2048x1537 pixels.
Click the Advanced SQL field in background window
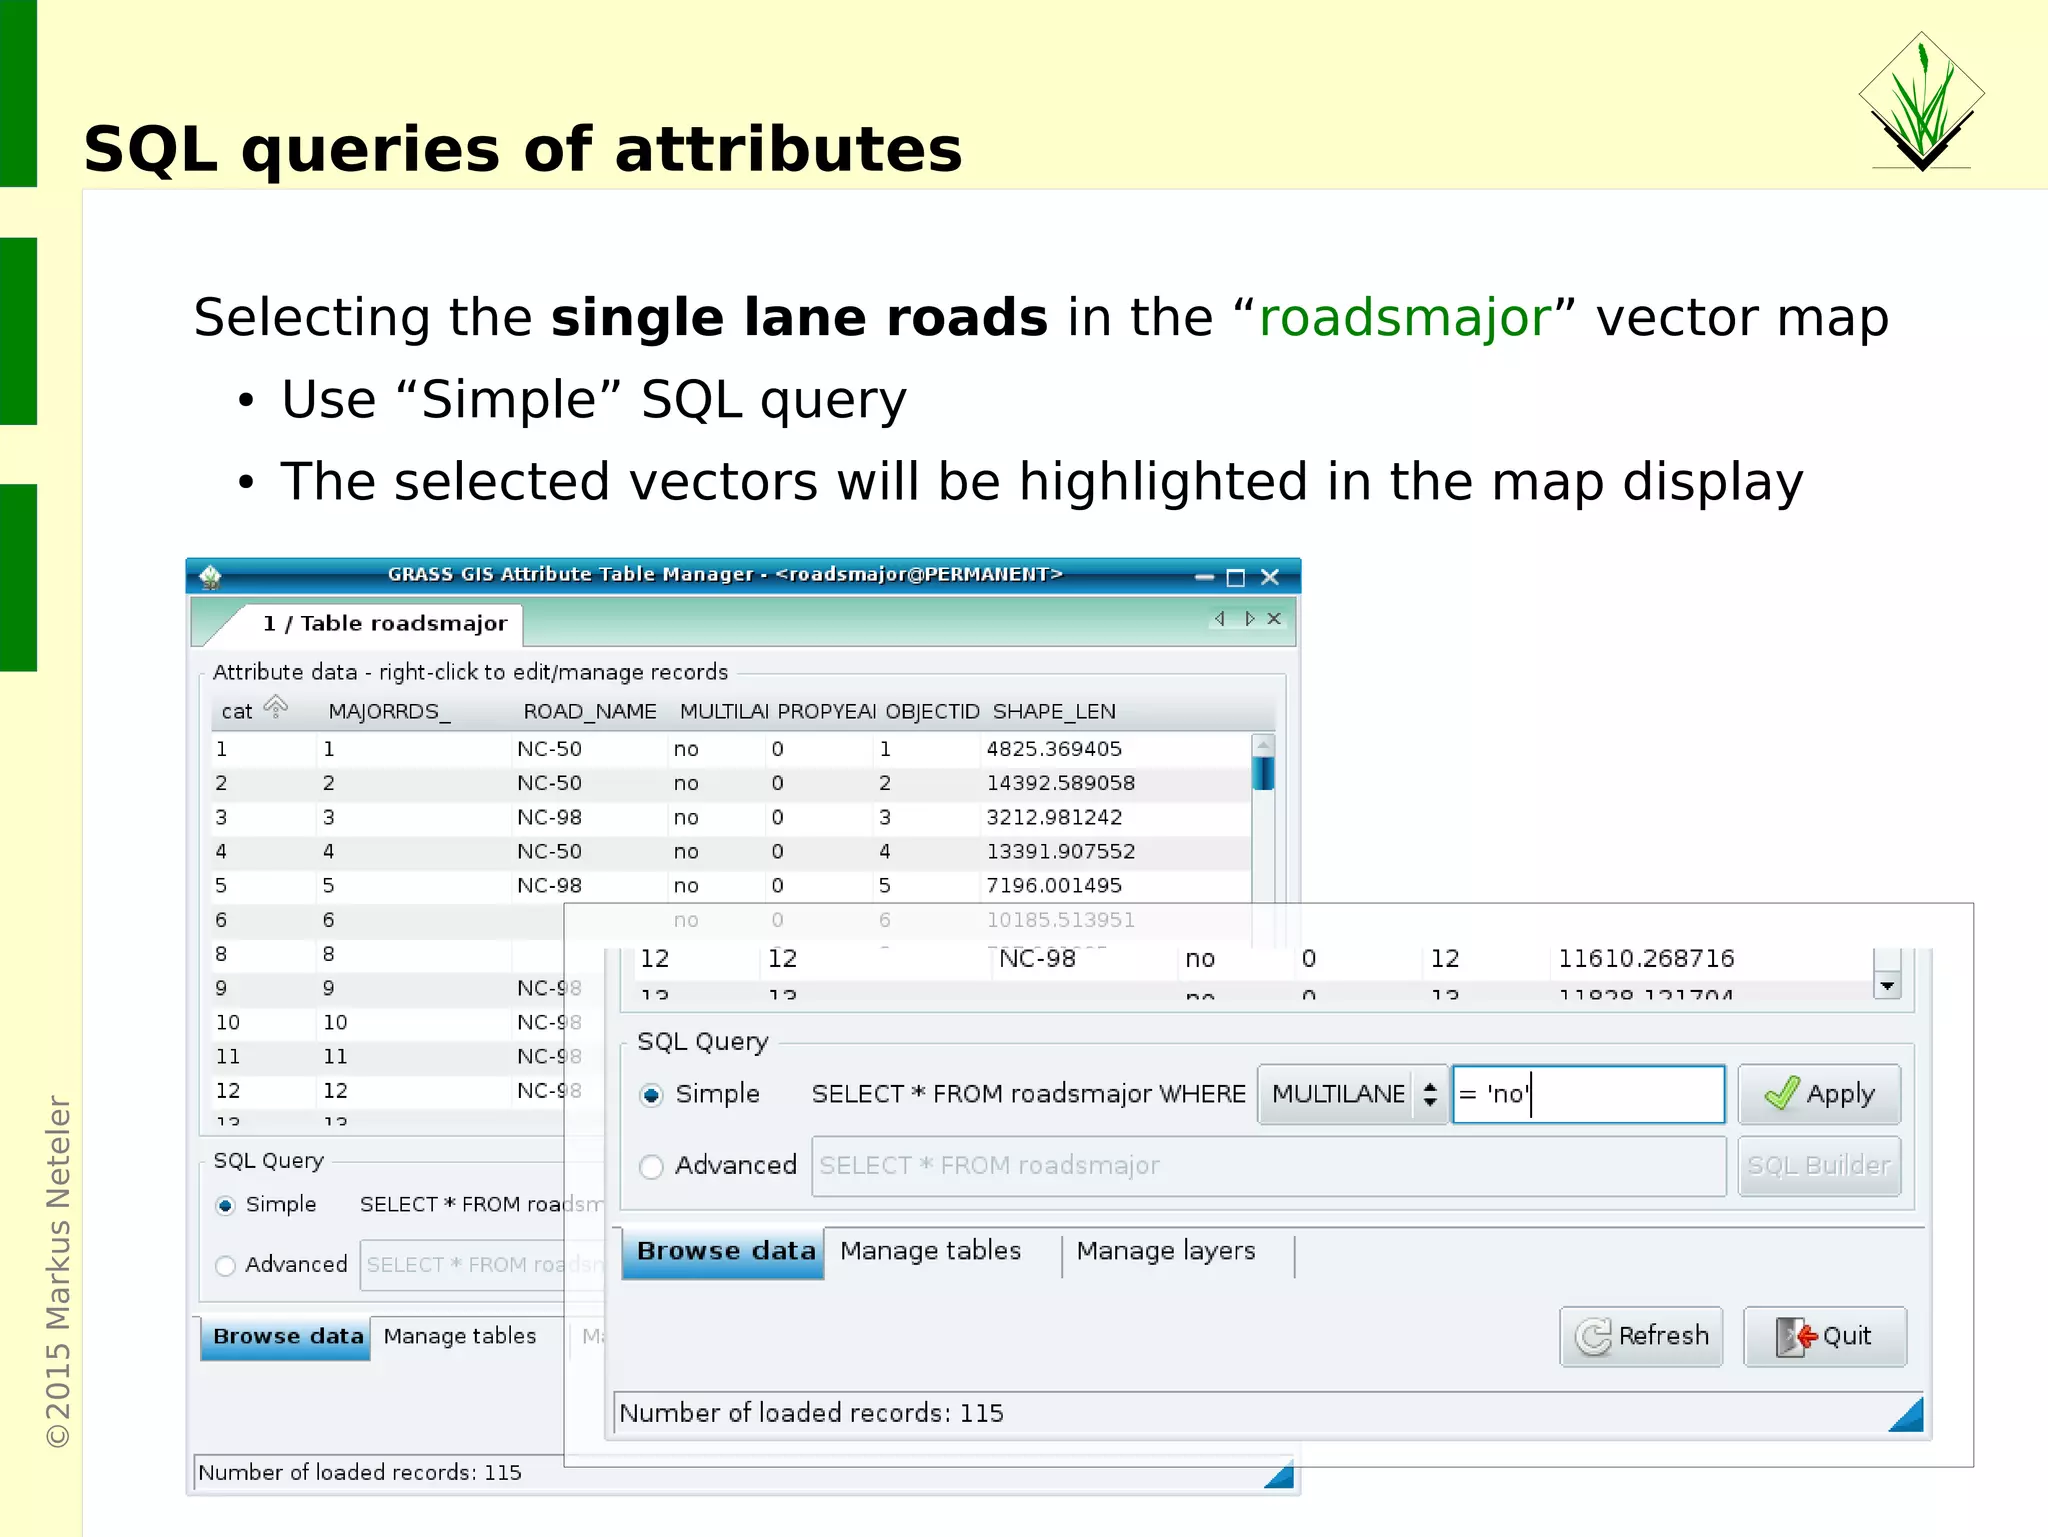point(483,1265)
